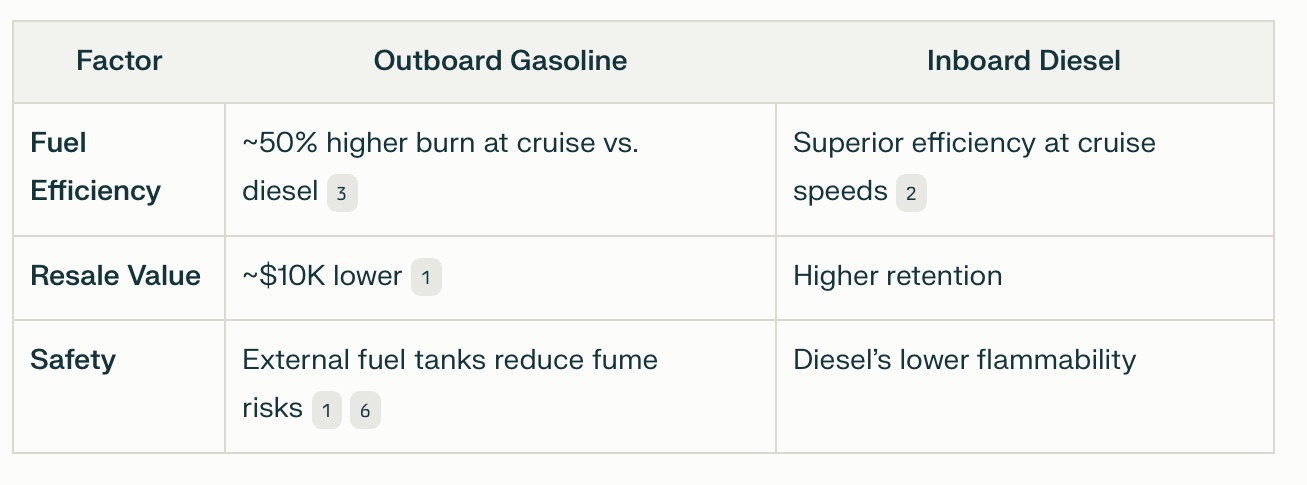Open citation 6 in the Safety row
The height and width of the screenshot is (485, 1307).
[x=365, y=410]
